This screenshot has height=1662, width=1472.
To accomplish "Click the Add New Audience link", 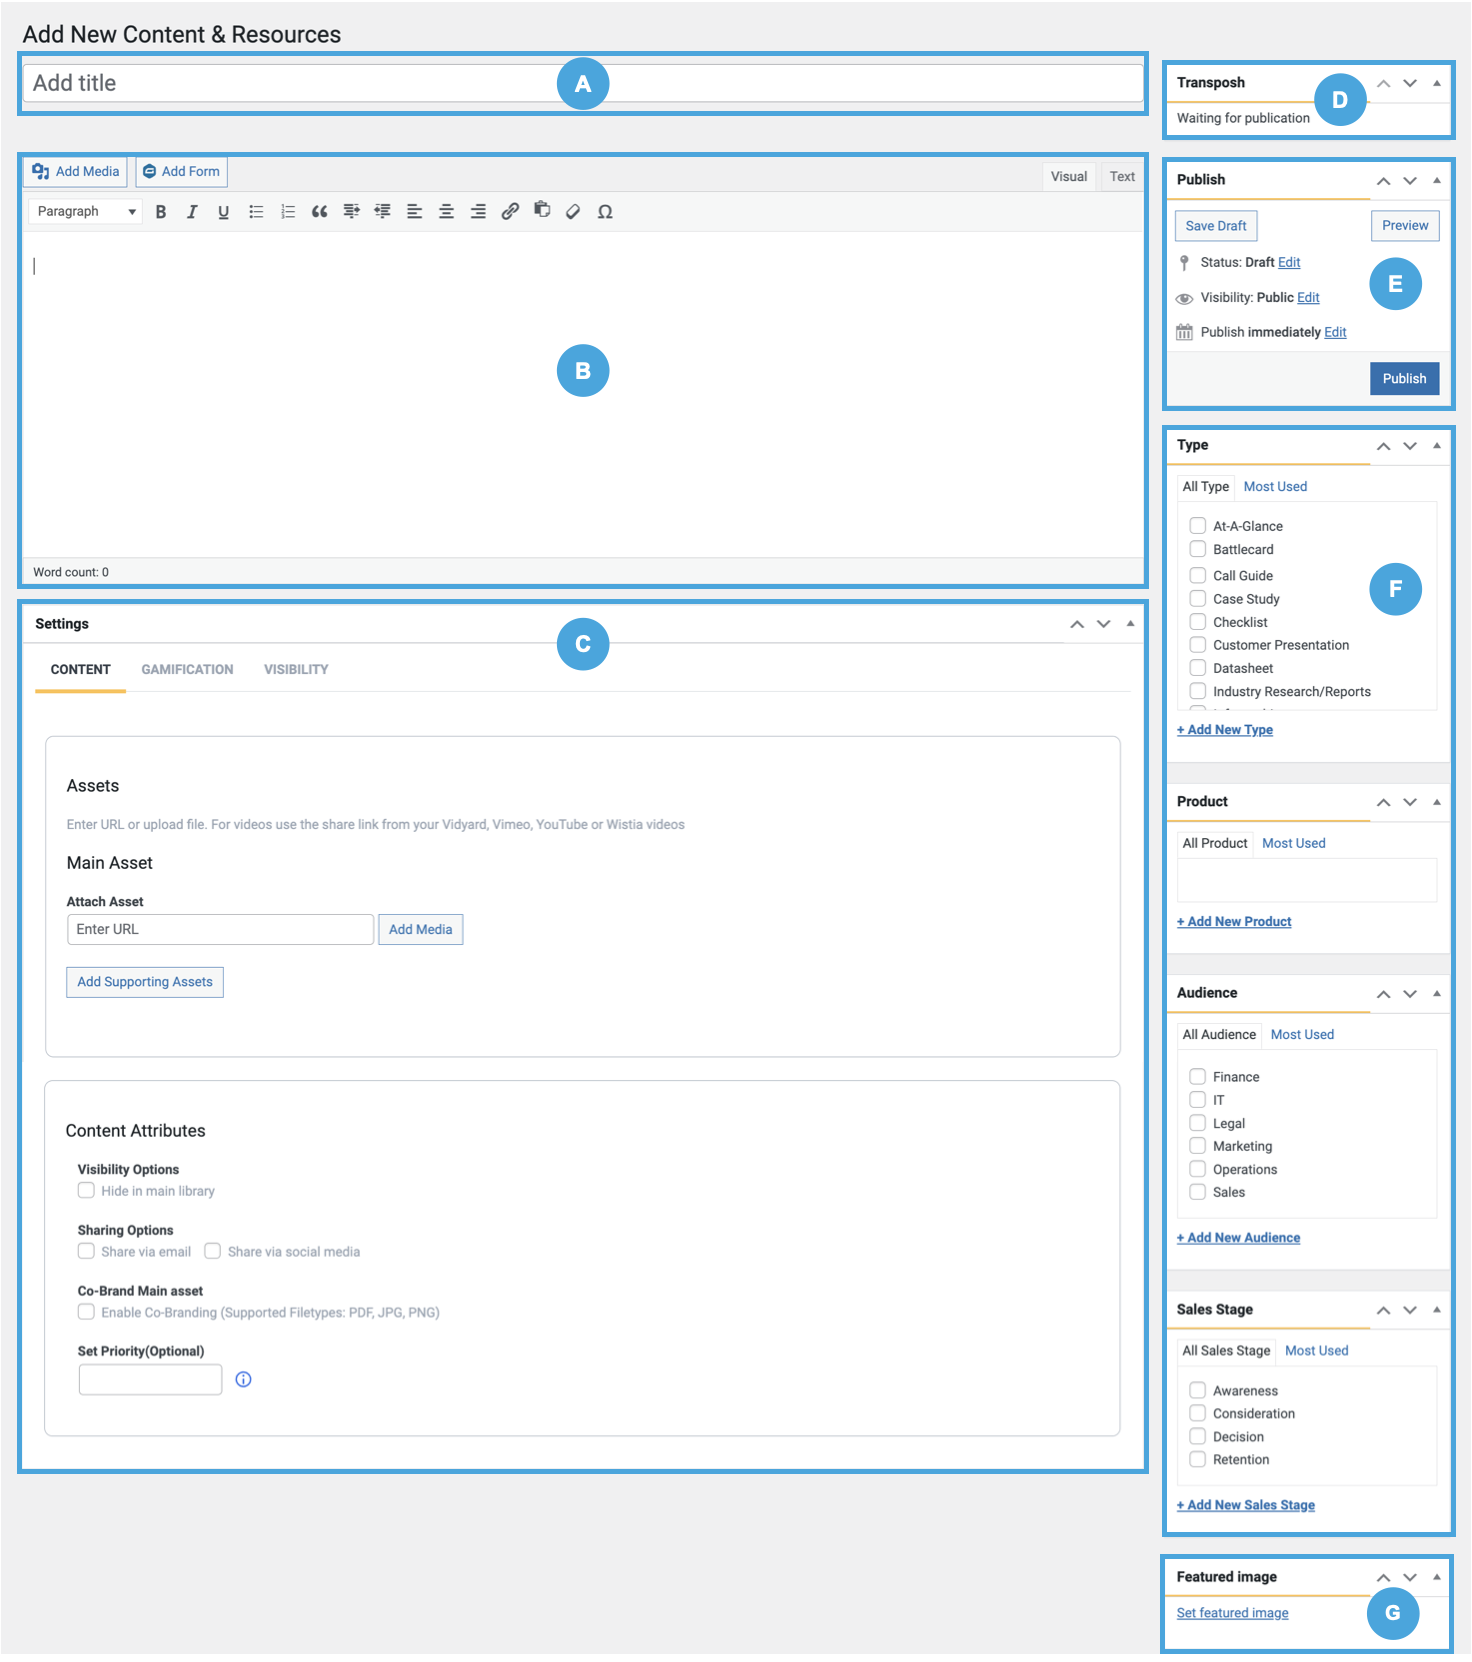I will [1238, 1237].
